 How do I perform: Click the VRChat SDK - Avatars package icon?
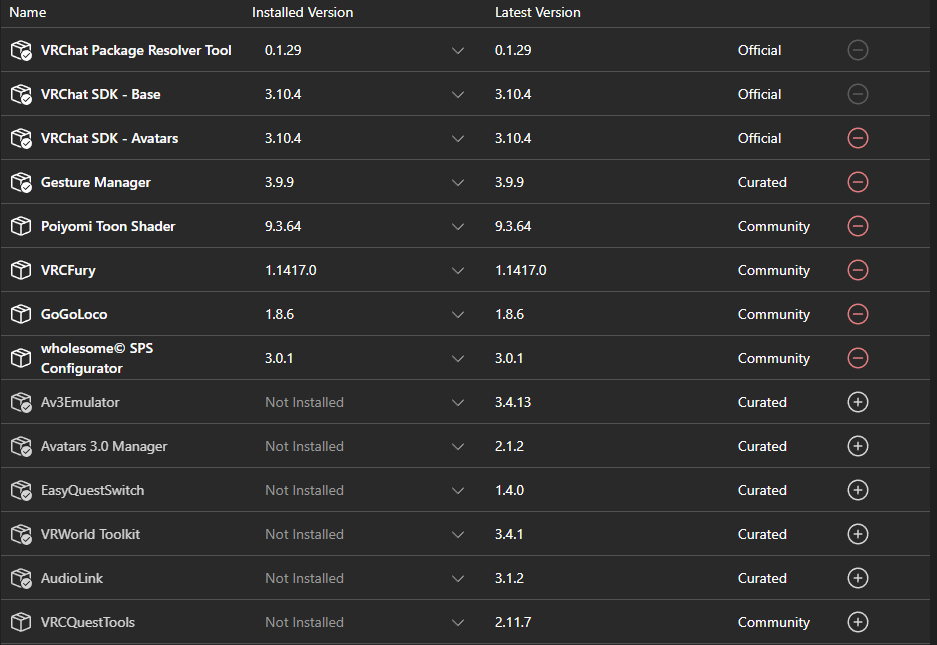(21, 138)
